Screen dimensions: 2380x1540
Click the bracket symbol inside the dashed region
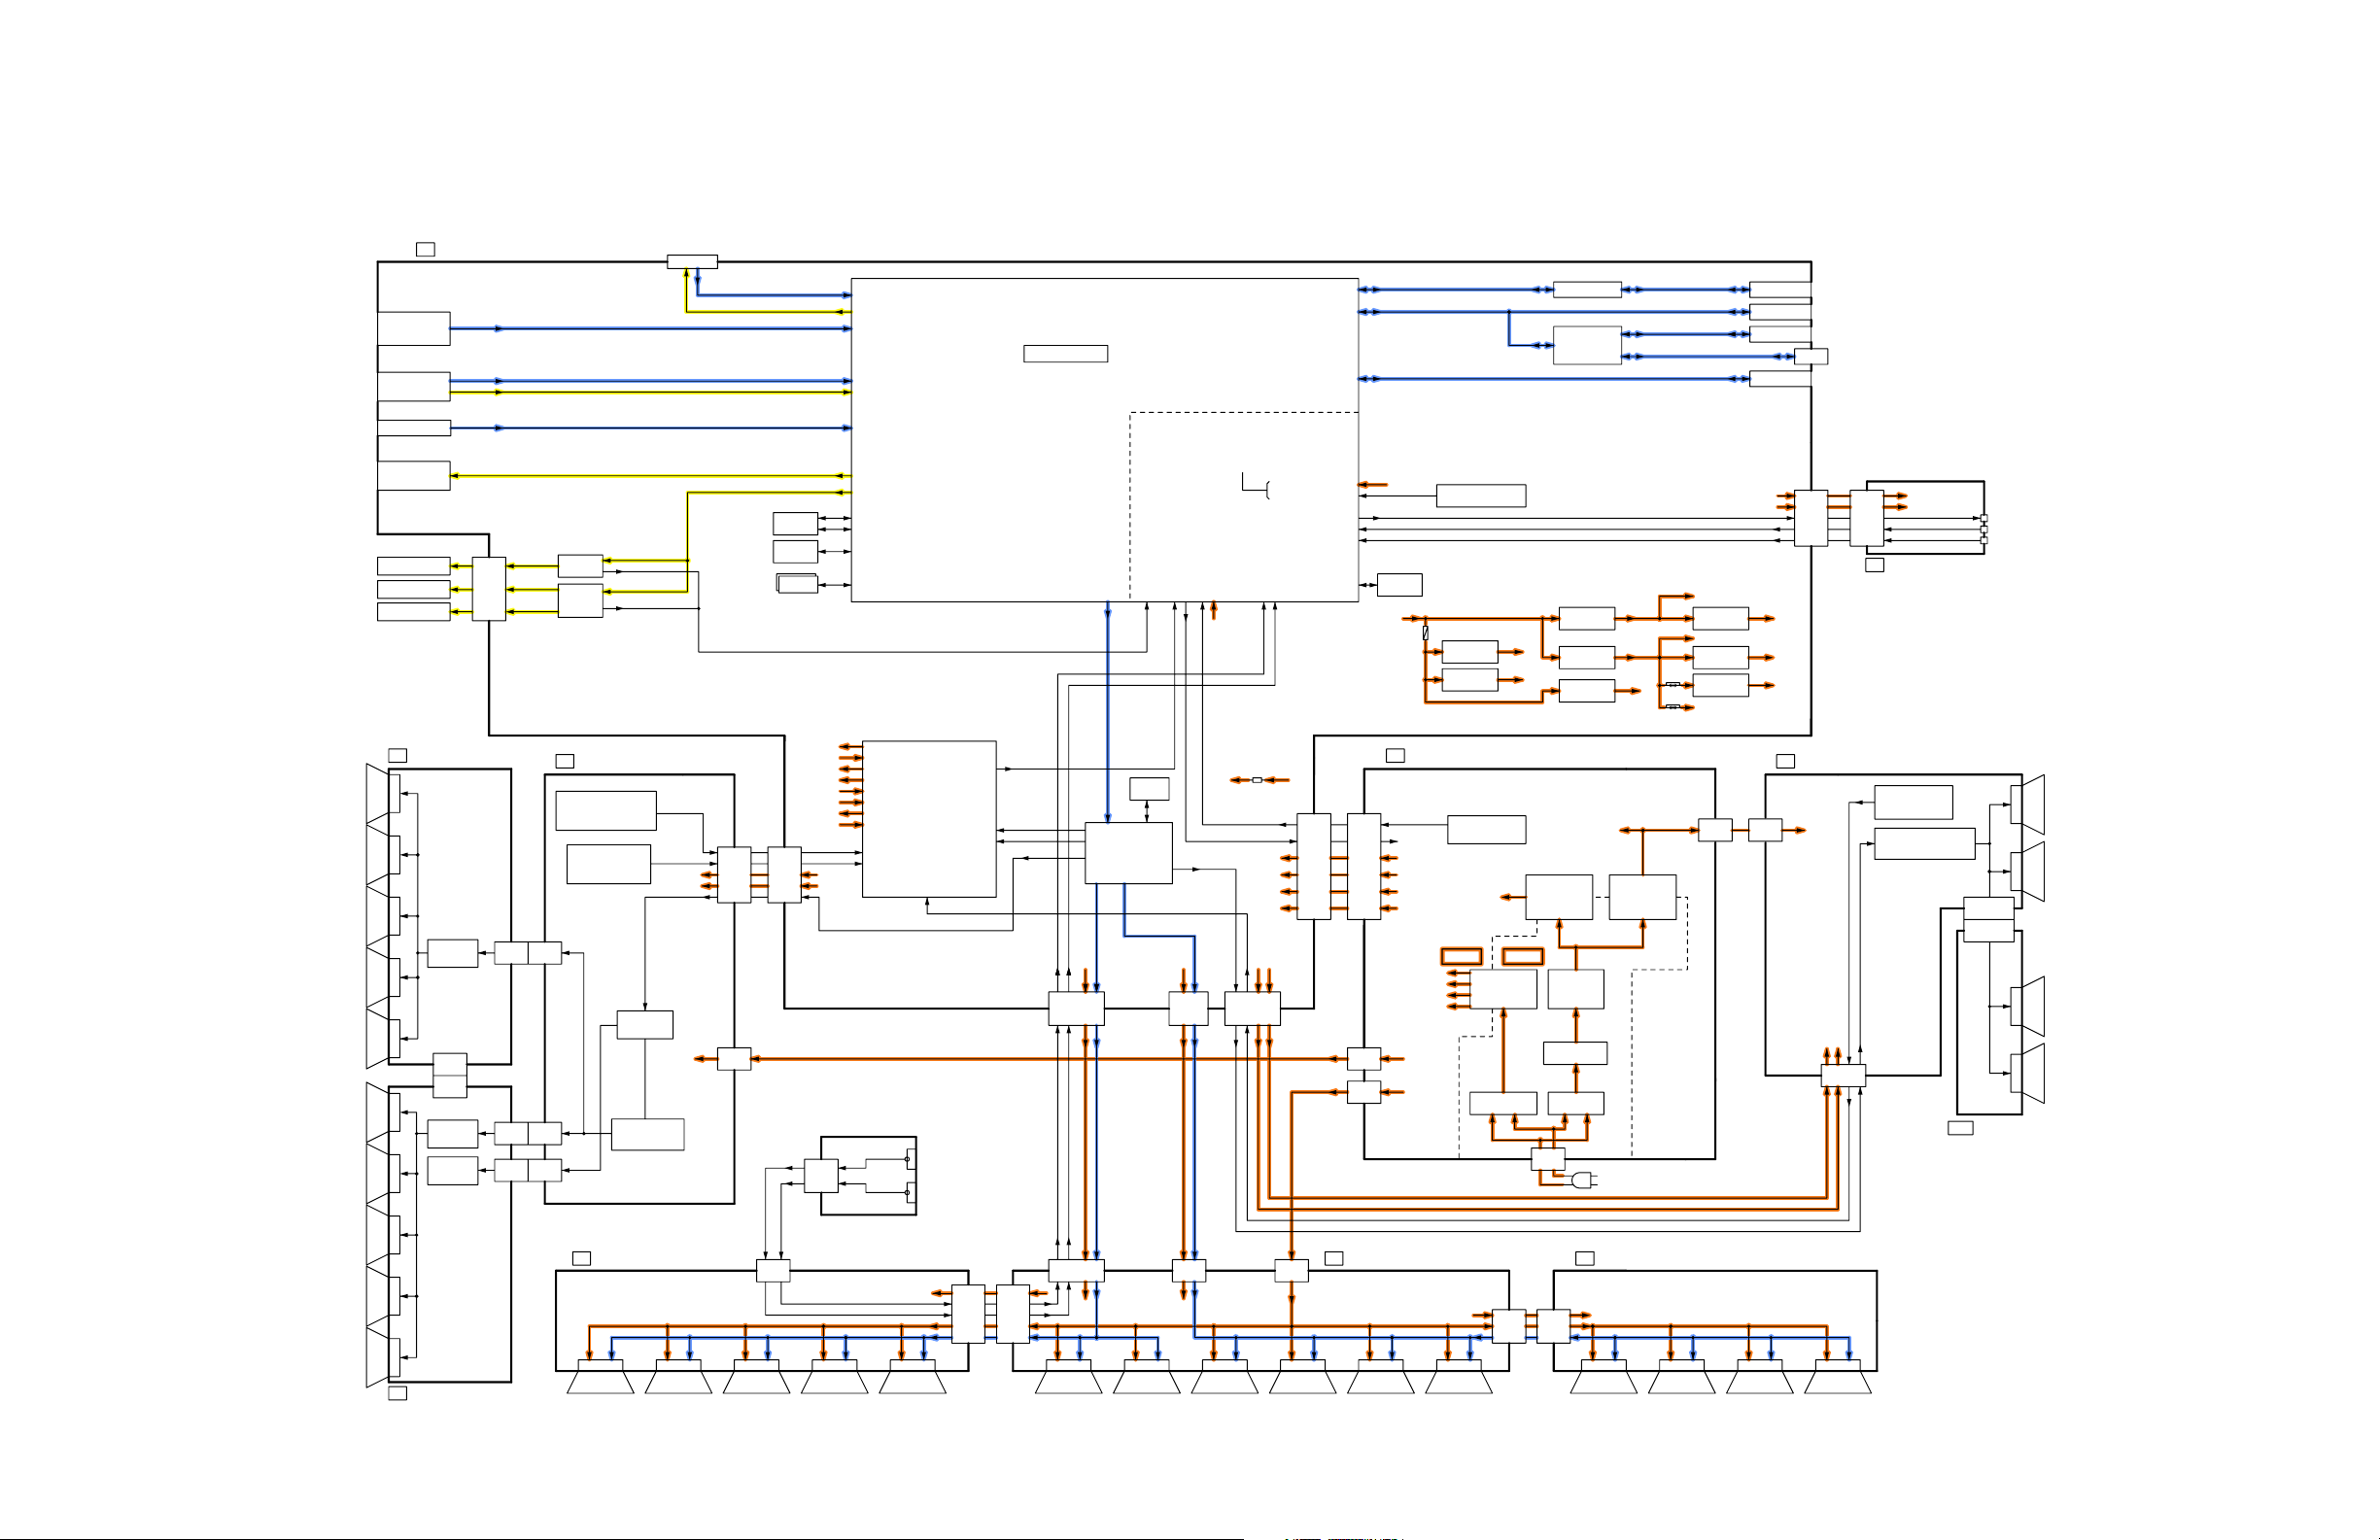point(1256,486)
